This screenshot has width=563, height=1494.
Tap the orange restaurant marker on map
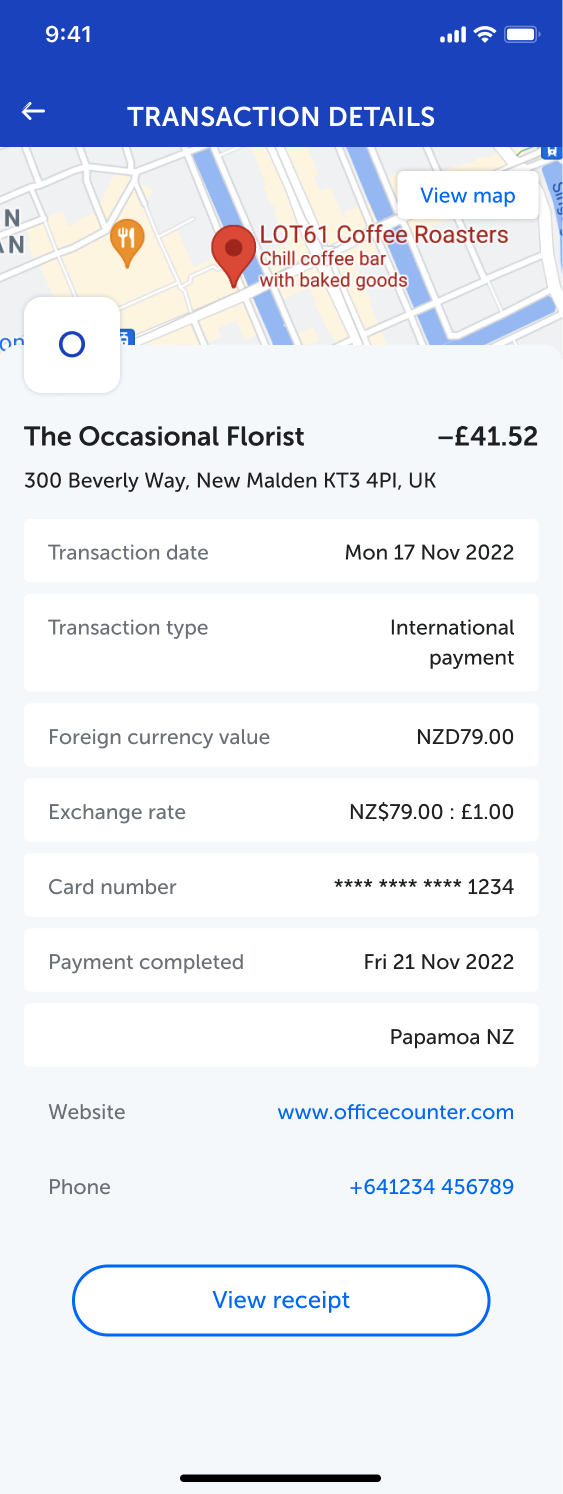(126, 243)
